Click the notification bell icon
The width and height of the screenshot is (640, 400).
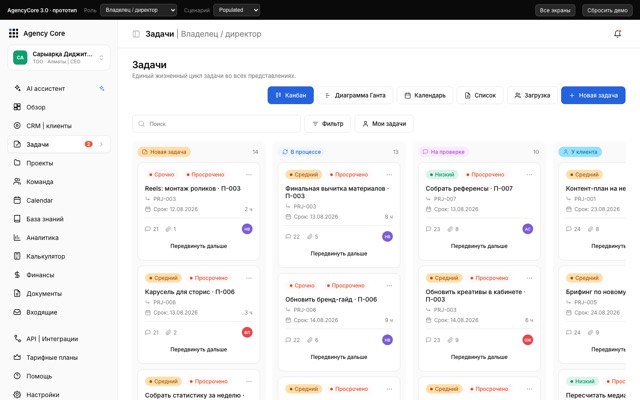click(x=617, y=34)
